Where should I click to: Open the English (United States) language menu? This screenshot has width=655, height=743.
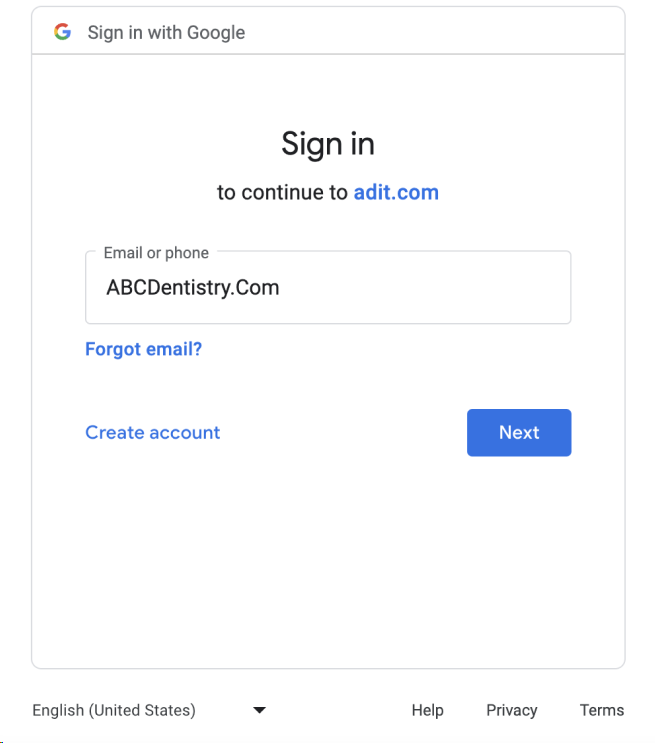[149, 710]
